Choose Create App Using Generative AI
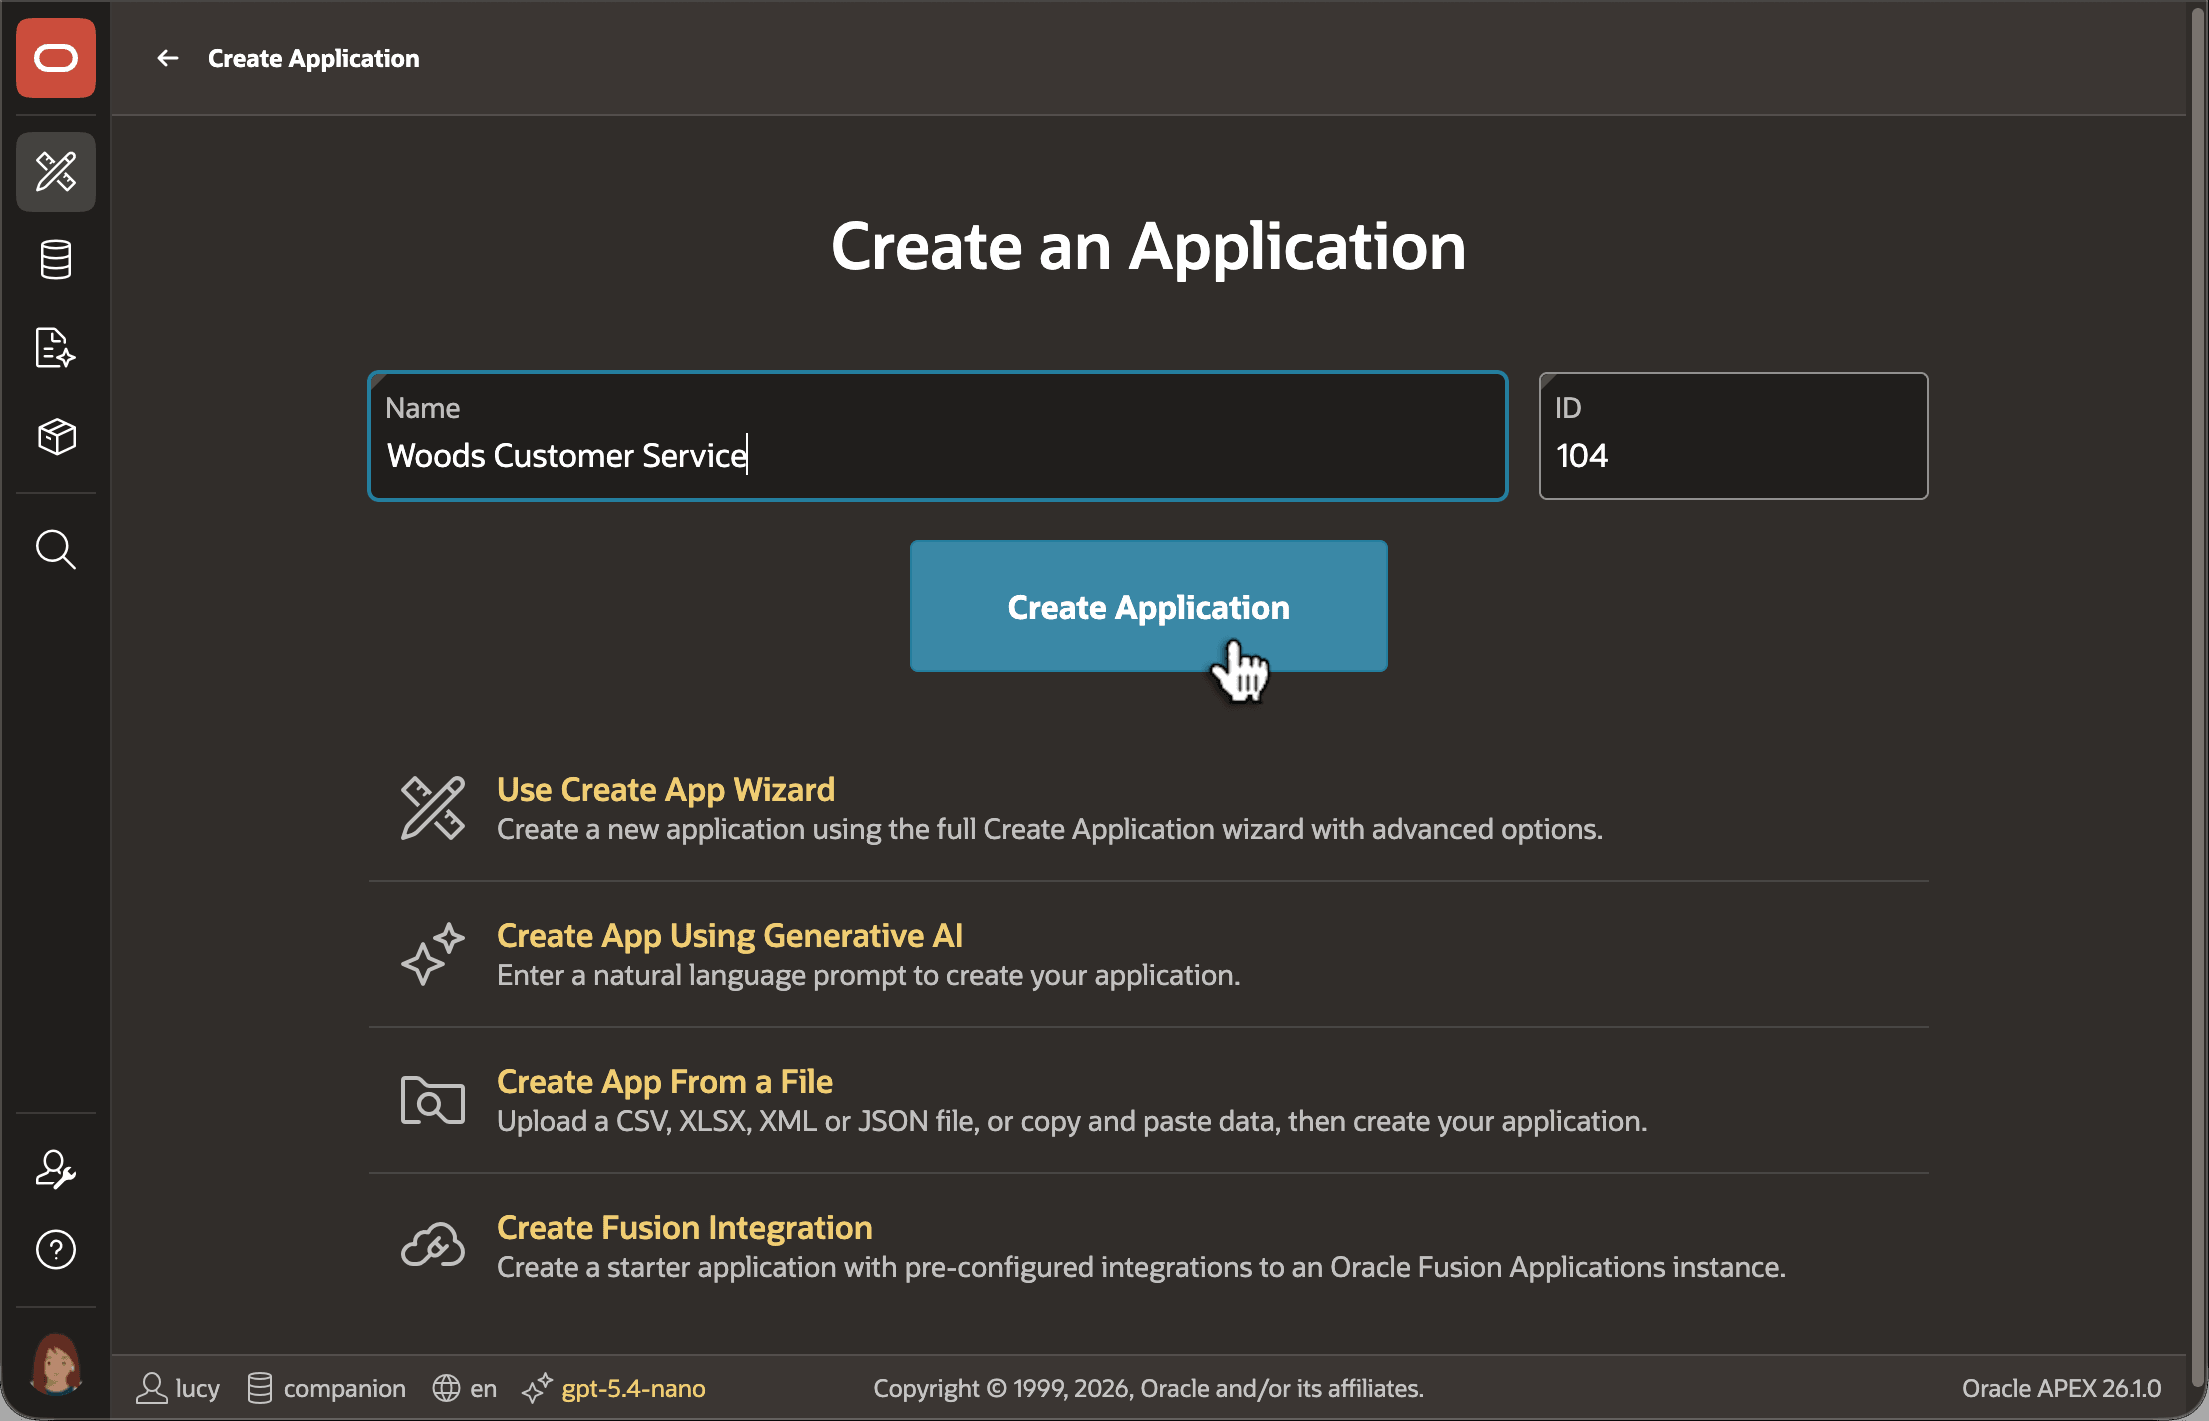Screen dimensions: 2209x1421 (x=730, y=936)
